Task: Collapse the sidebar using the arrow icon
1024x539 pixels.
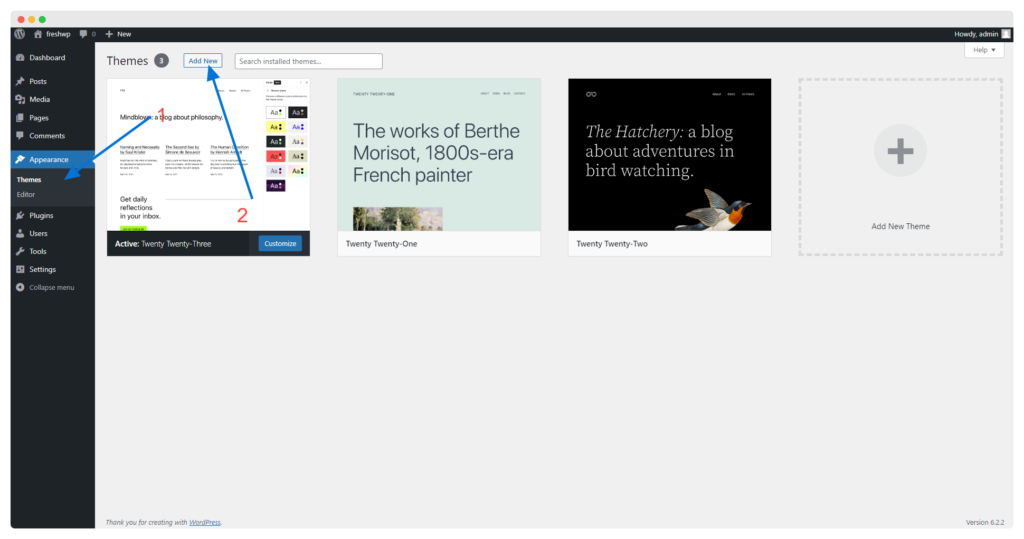Action: (x=20, y=287)
